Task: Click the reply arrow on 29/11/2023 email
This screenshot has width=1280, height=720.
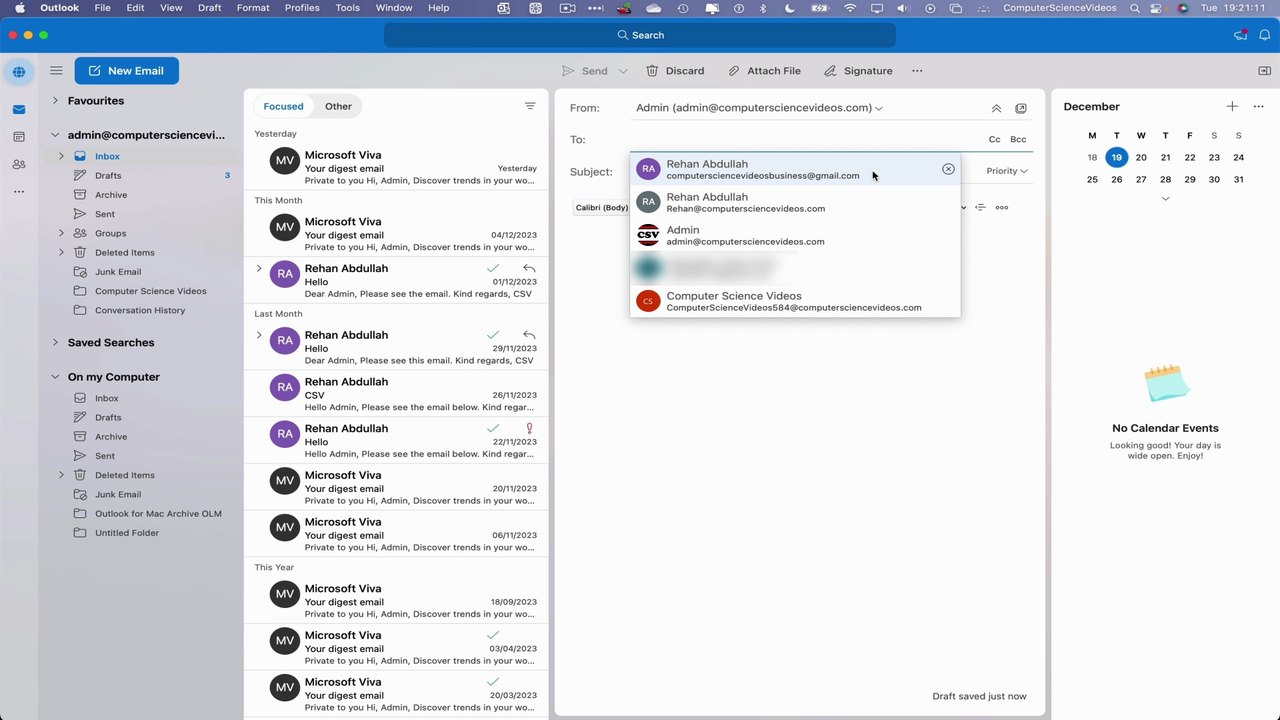Action: (x=529, y=335)
